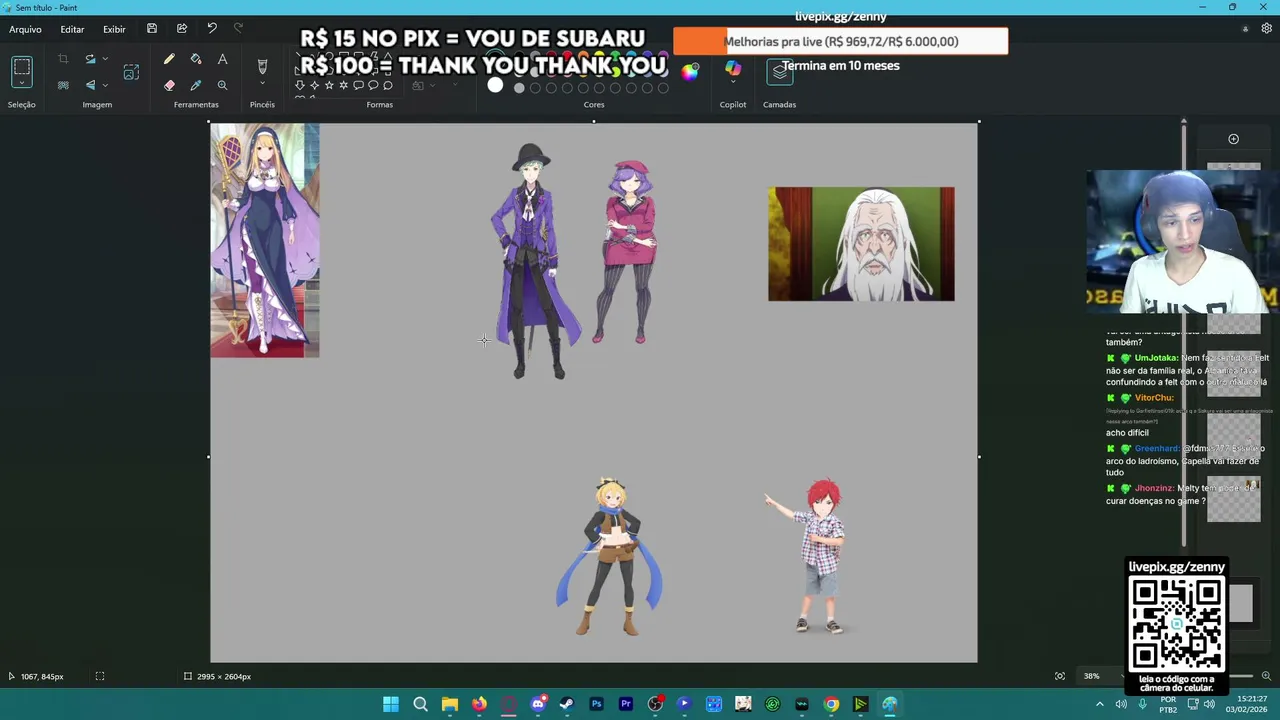Select the rectangular Selection tool
The width and height of the screenshot is (1280, 720).
pyautogui.click(x=22, y=68)
